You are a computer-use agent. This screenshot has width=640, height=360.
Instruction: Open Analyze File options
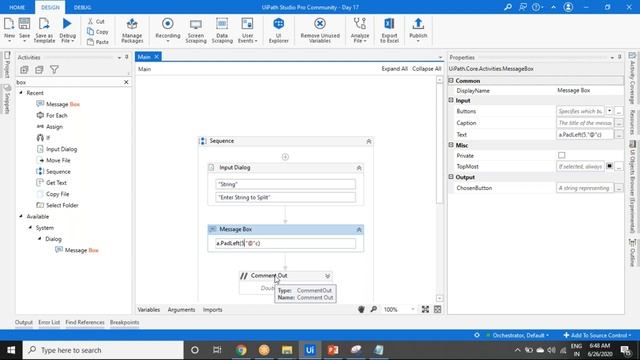click(360, 30)
